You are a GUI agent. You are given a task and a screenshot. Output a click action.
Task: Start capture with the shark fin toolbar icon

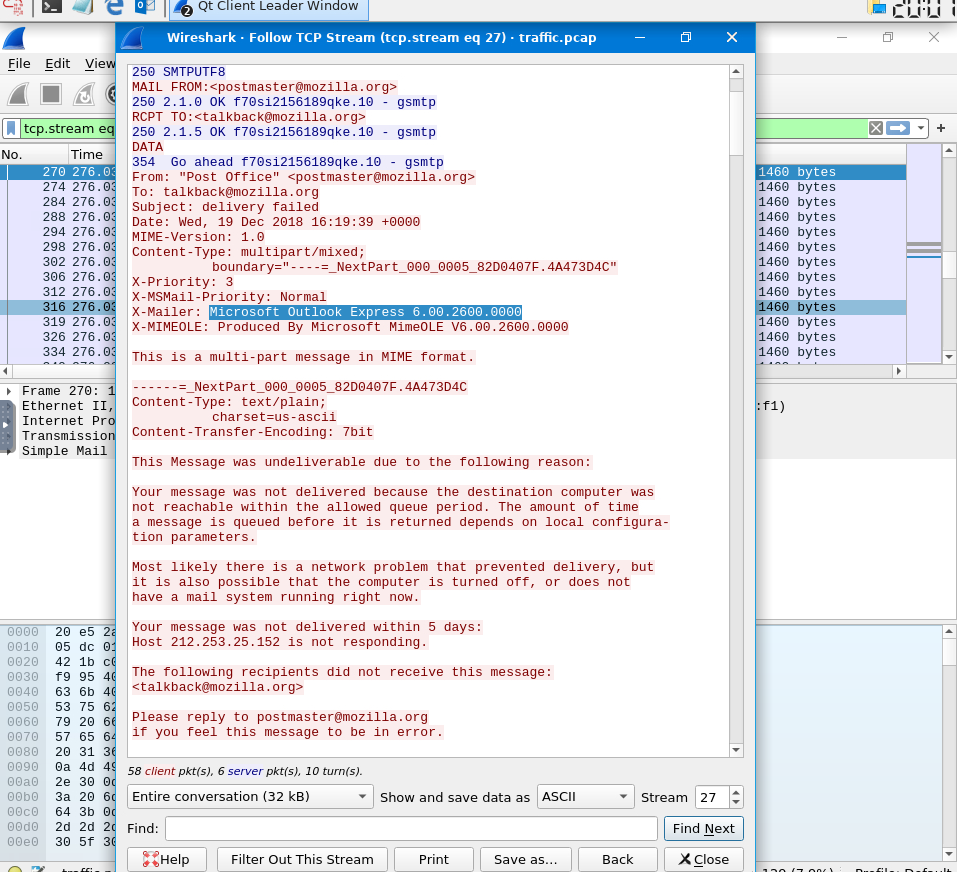click(18, 94)
